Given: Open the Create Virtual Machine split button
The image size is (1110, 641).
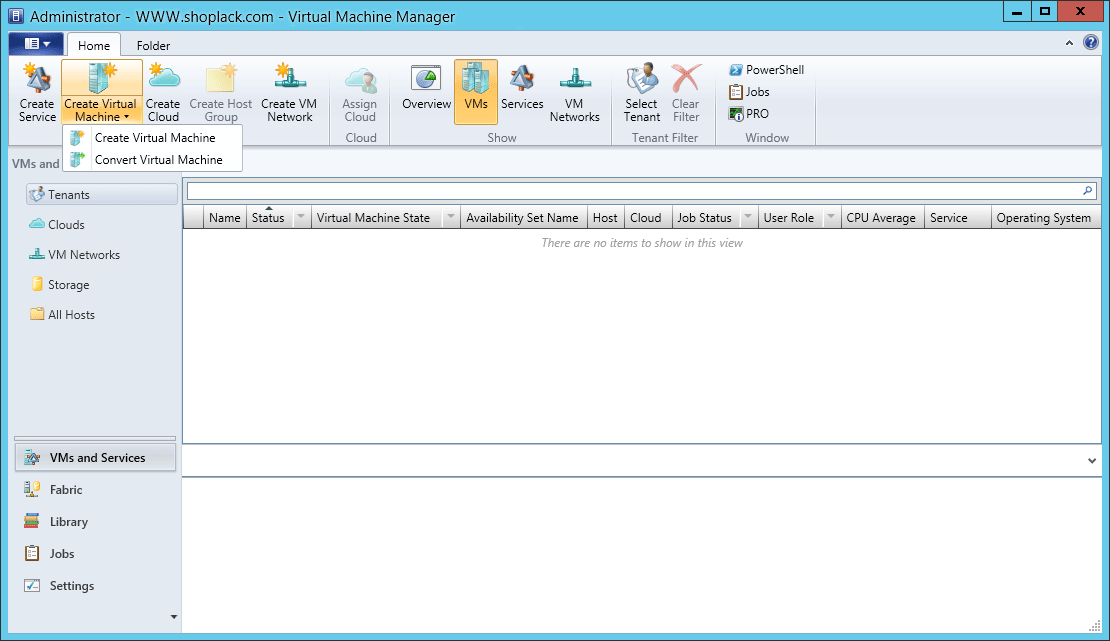Looking at the screenshot, I should [x=101, y=92].
